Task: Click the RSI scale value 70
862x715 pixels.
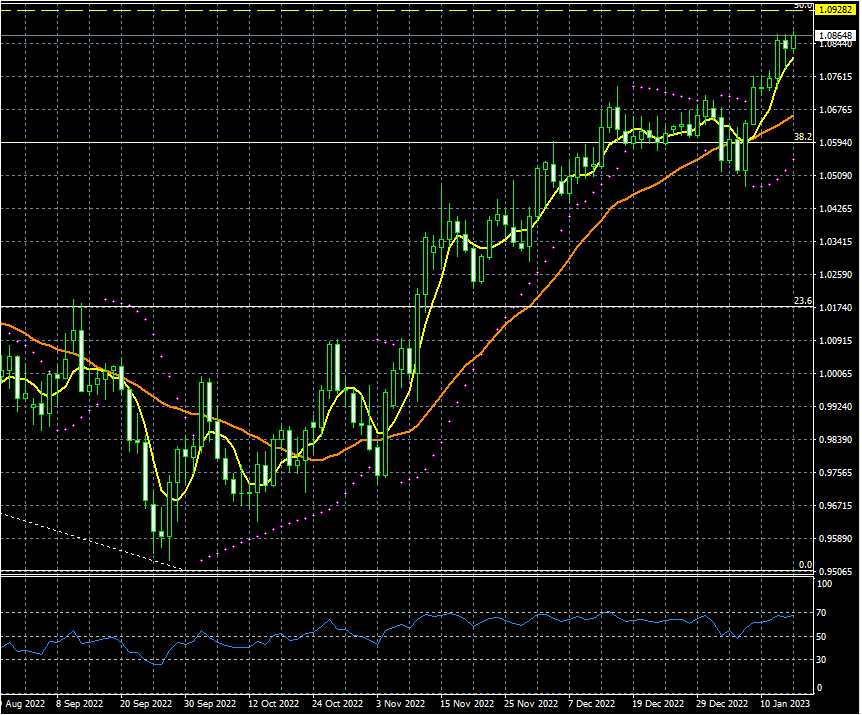Action: (821, 612)
